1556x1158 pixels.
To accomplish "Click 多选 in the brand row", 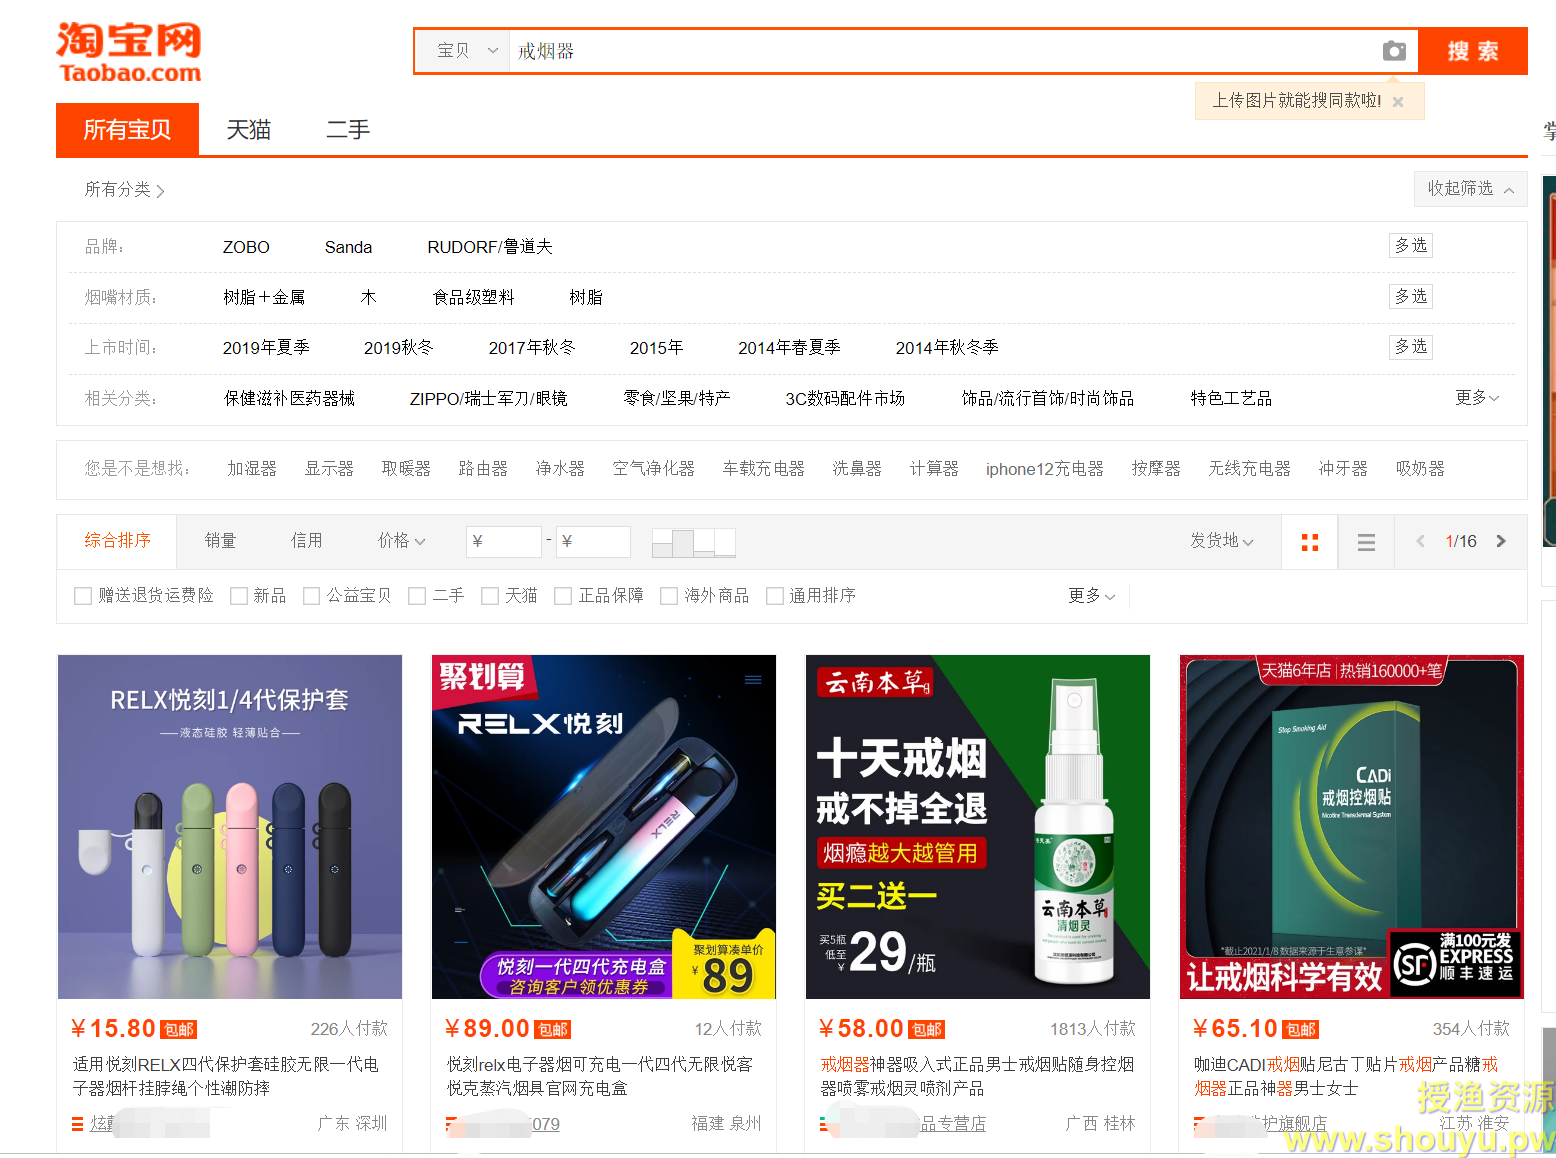I will pyautogui.click(x=1411, y=245).
